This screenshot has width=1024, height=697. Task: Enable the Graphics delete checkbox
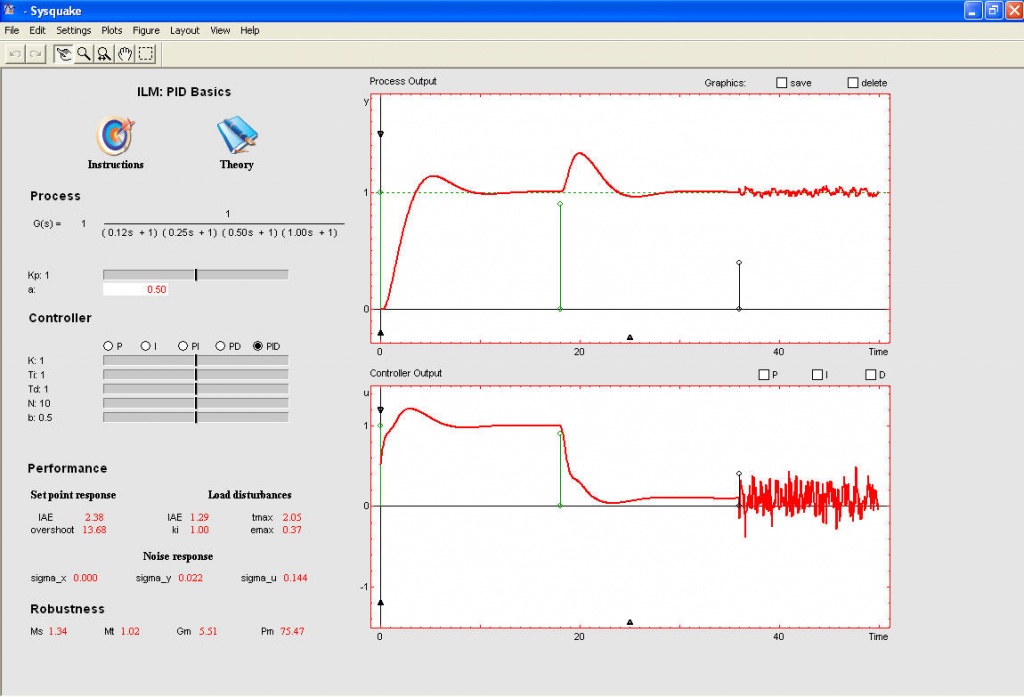852,82
